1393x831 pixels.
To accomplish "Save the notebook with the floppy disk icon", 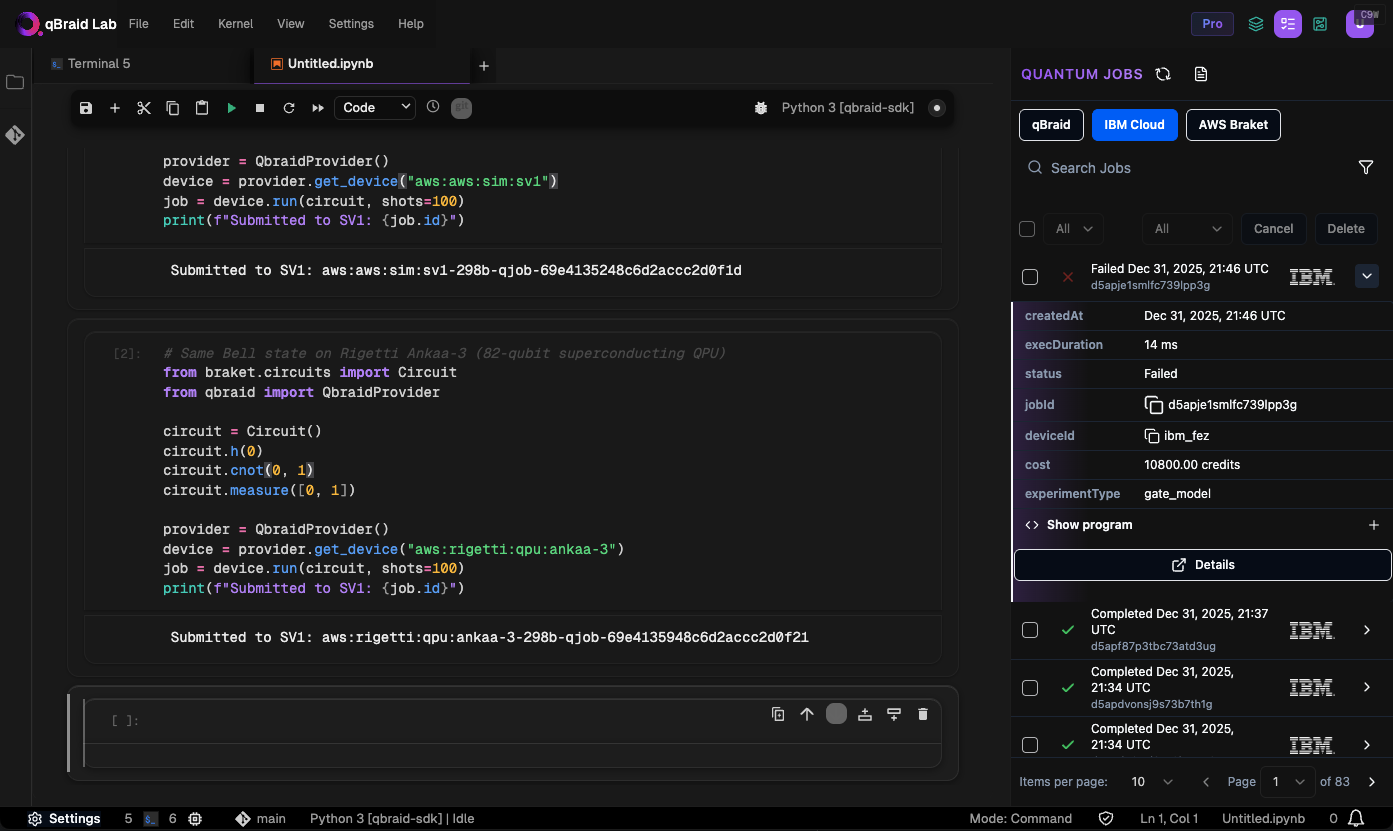I will click(86, 108).
